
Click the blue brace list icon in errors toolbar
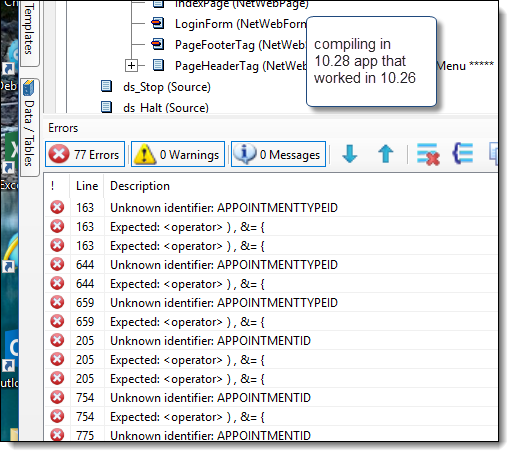(x=463, y=153)
